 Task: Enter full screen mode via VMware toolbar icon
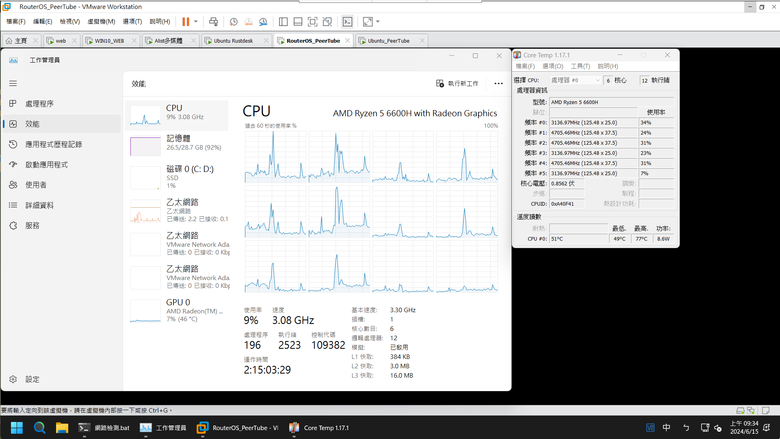[312, 21]
